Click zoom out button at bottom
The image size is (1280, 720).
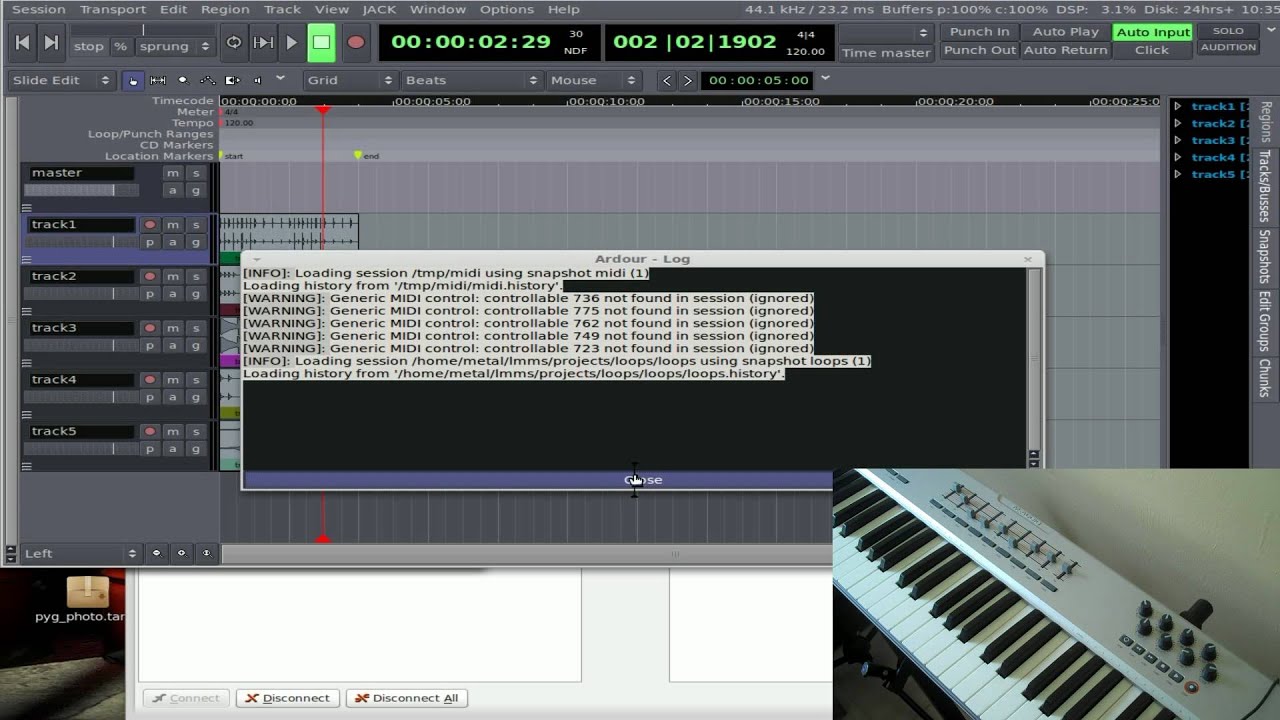pos(156,553)
